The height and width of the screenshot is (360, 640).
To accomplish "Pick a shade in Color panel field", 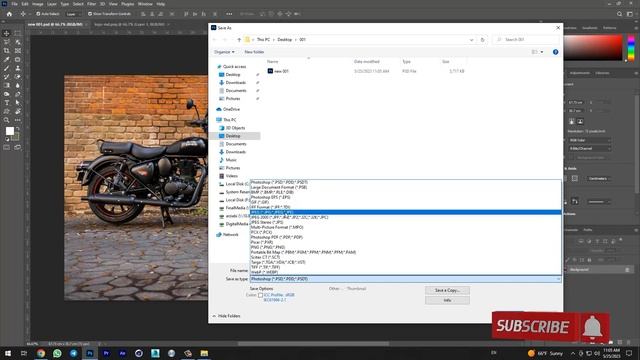I will (593, 47).
